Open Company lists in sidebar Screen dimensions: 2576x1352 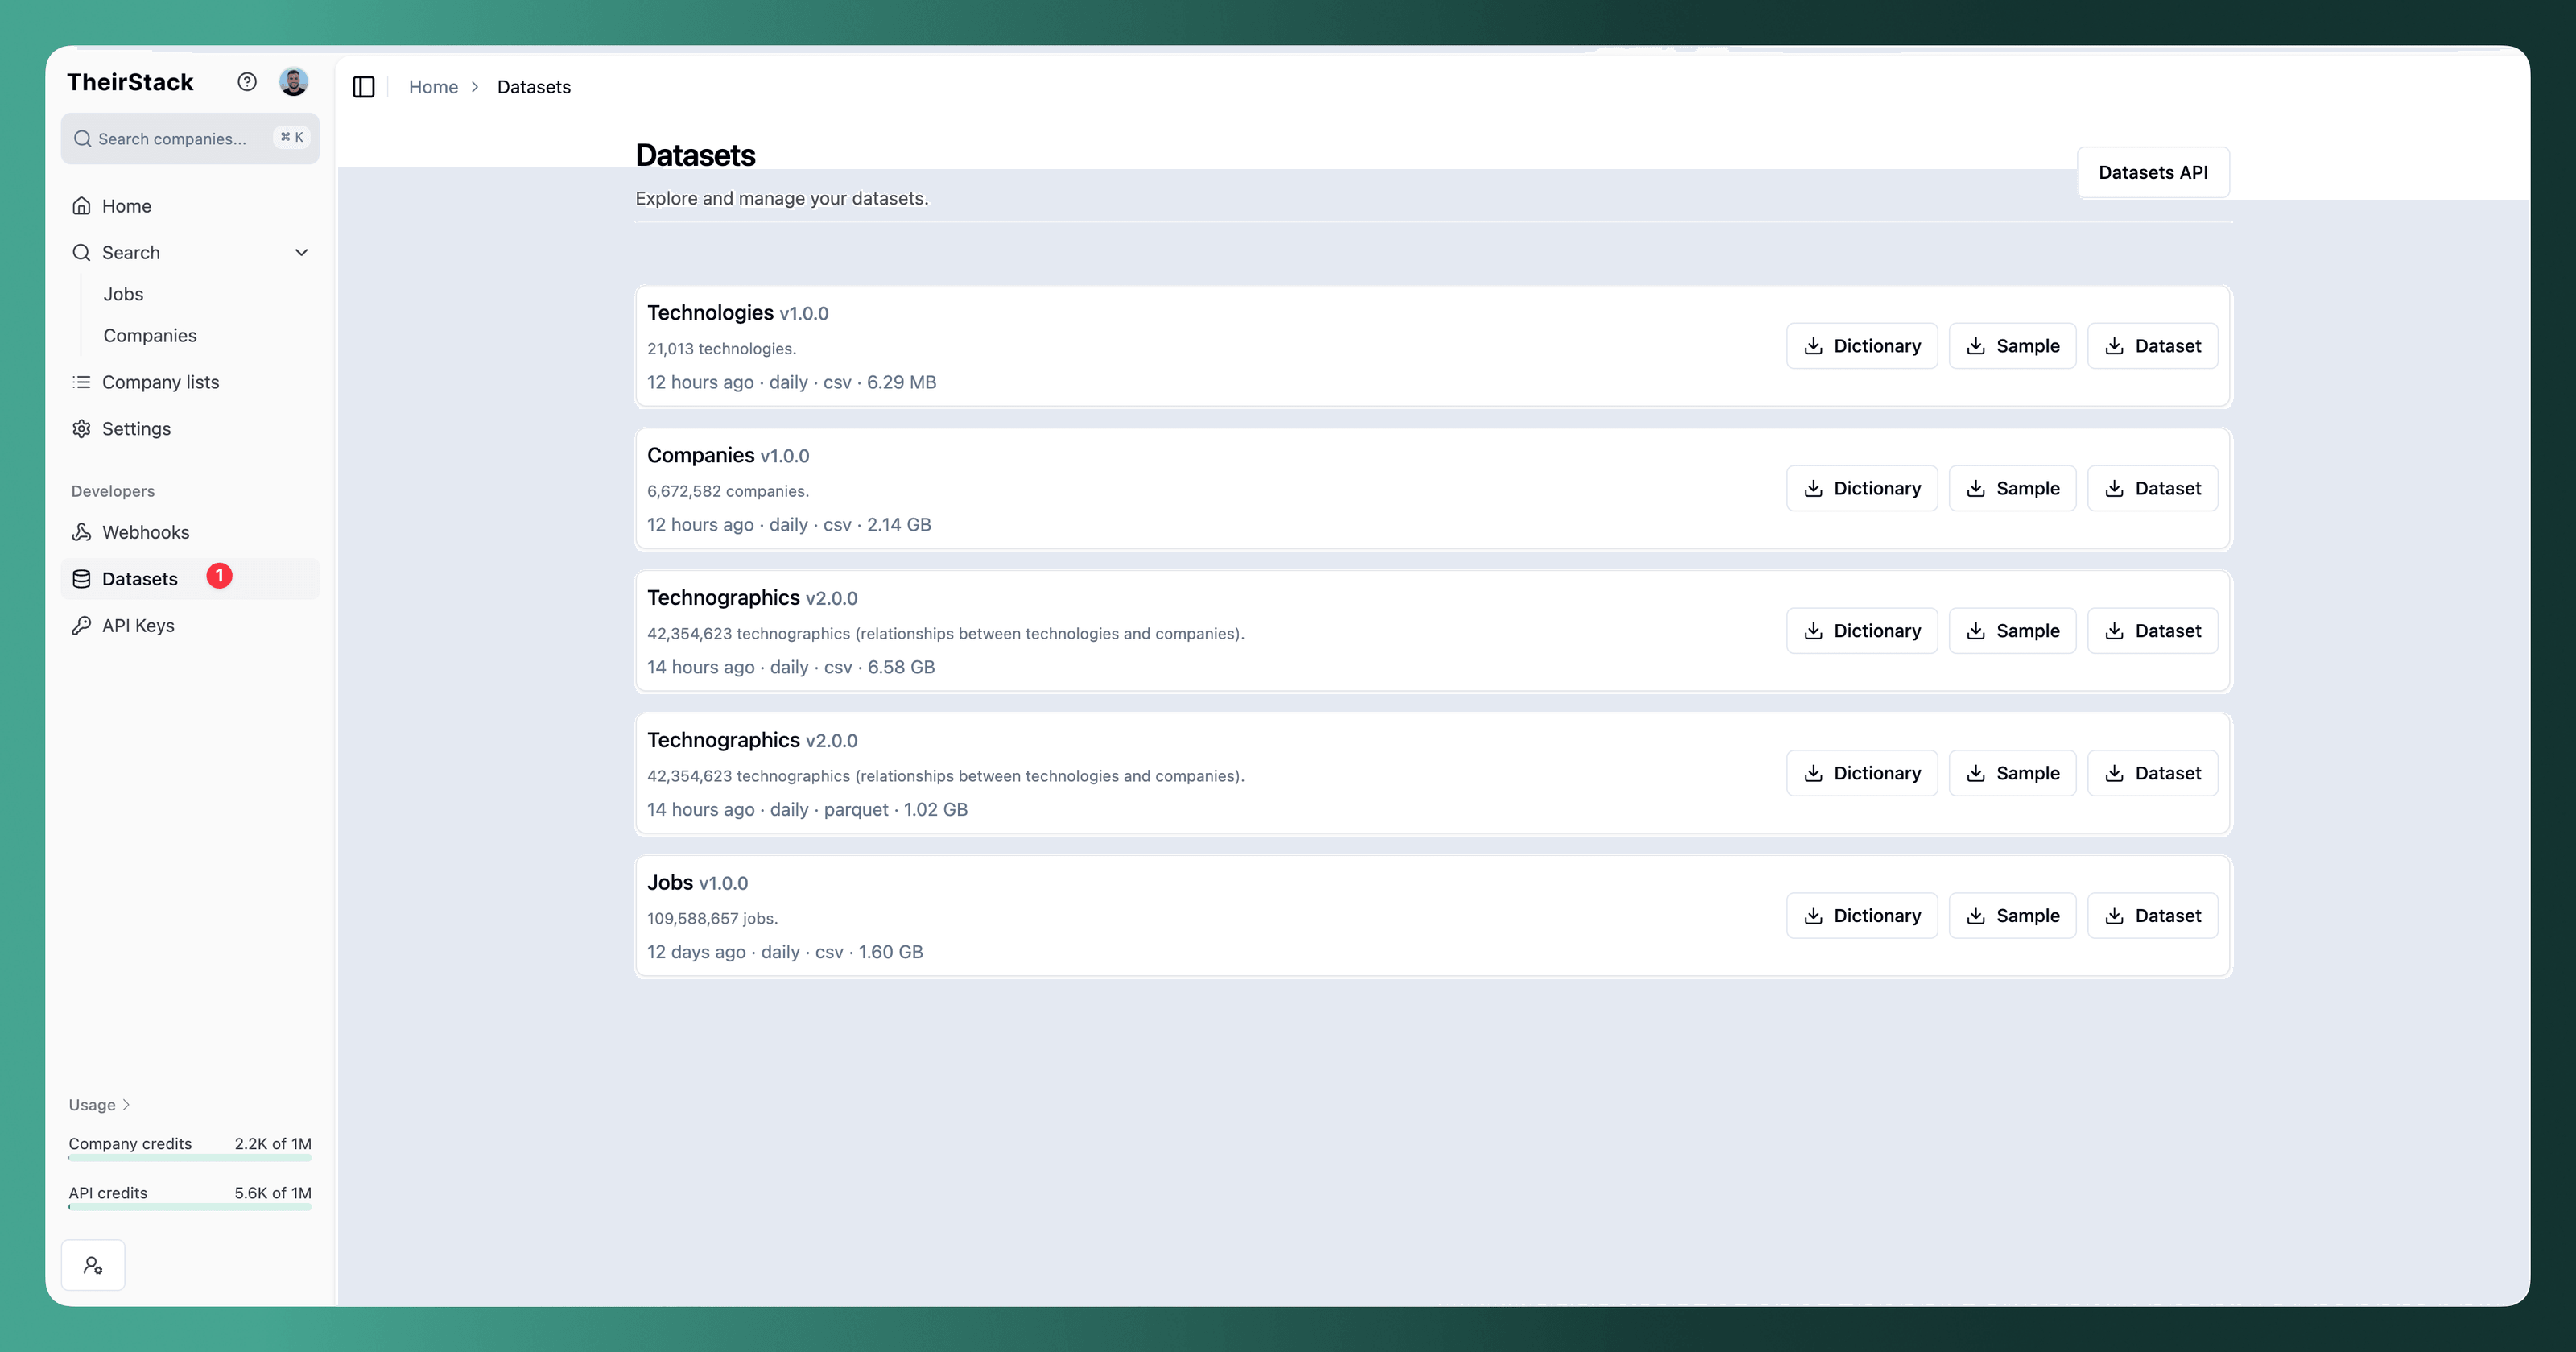160,382
